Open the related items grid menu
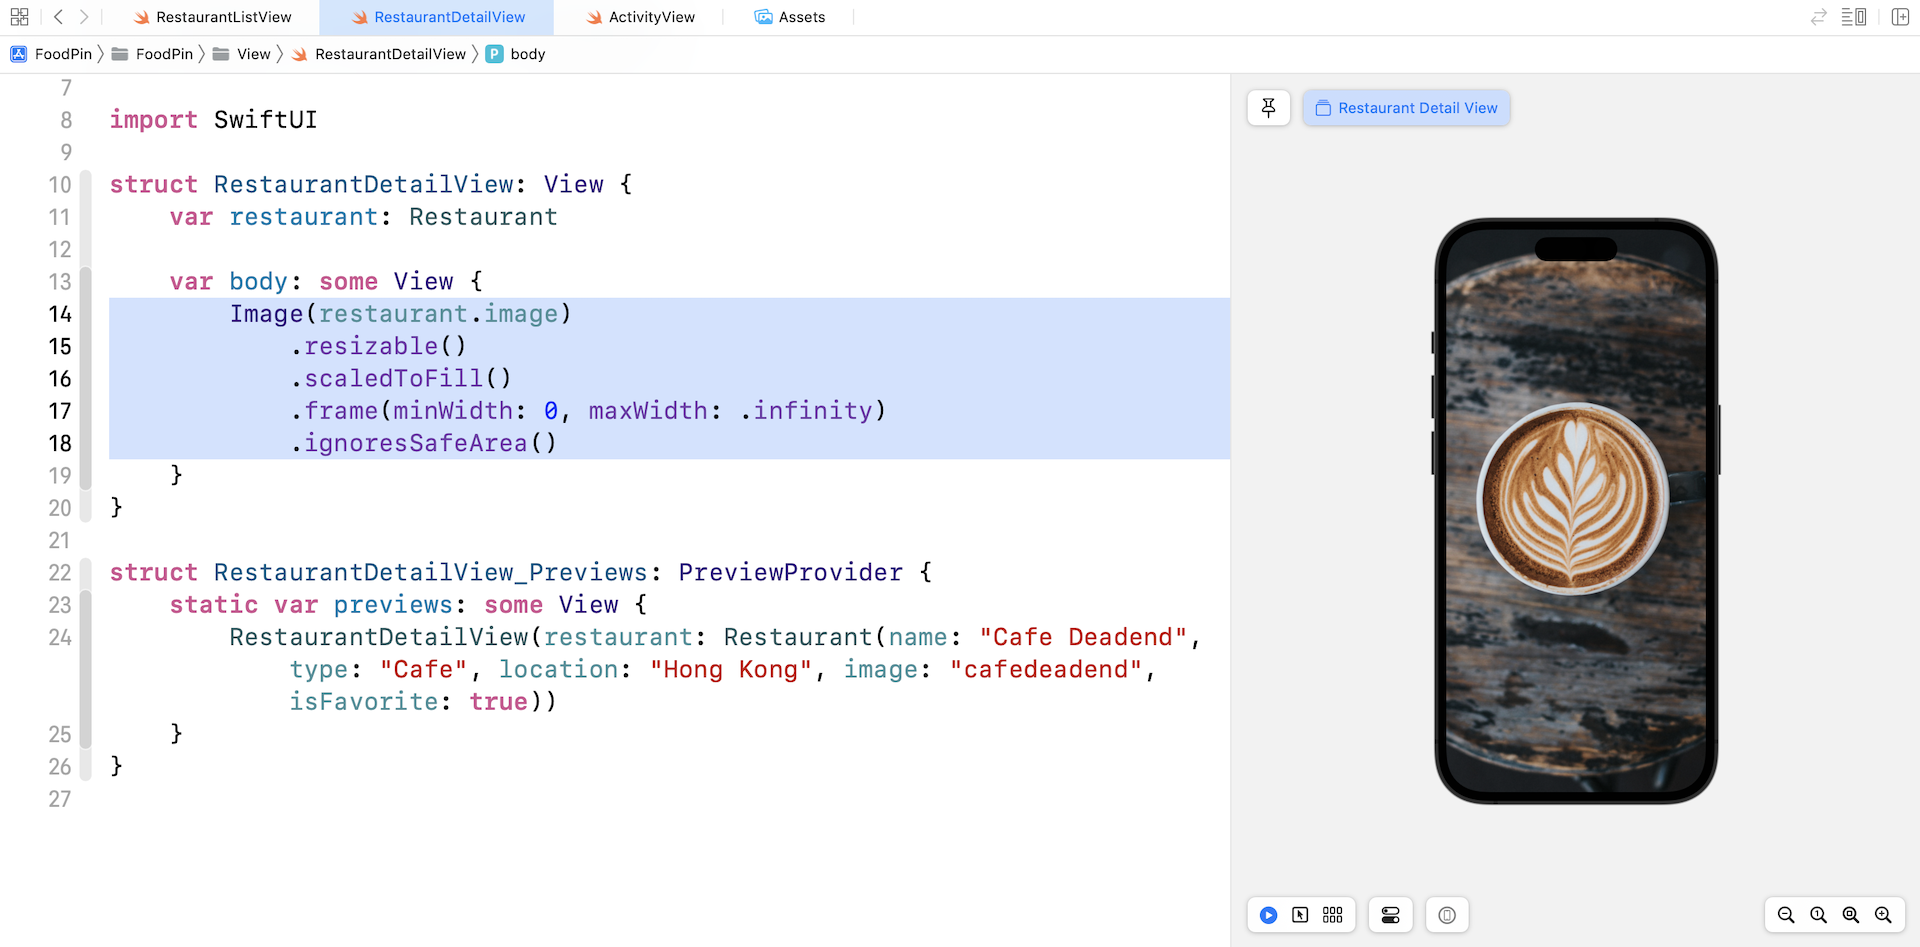Viewport: 1920px width, 947px height. [x=19, y=17]
